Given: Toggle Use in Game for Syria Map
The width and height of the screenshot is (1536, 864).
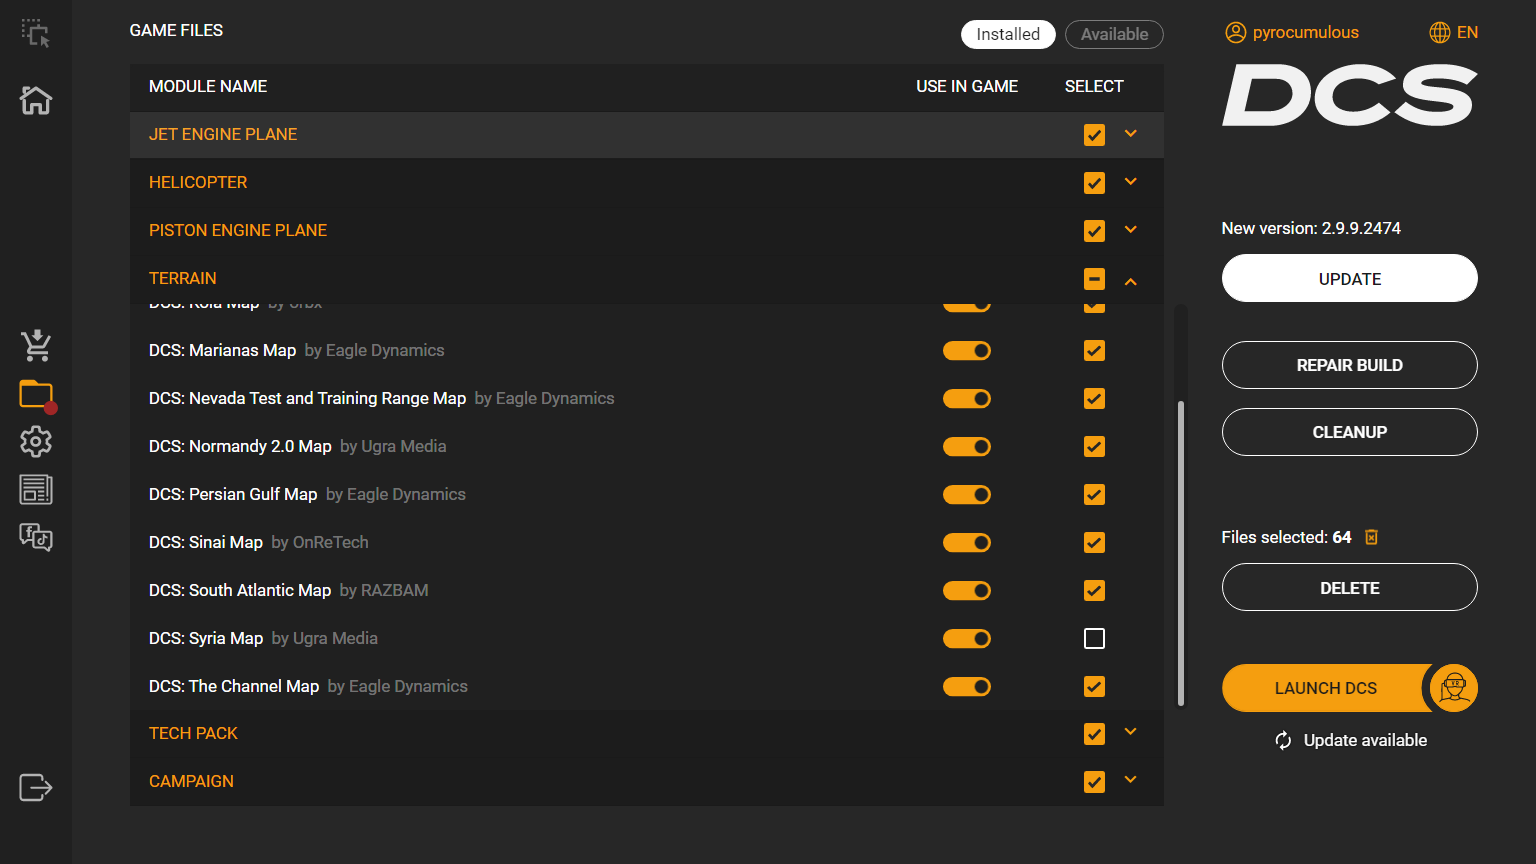Looking at the screenshot, I should point(967,638).
